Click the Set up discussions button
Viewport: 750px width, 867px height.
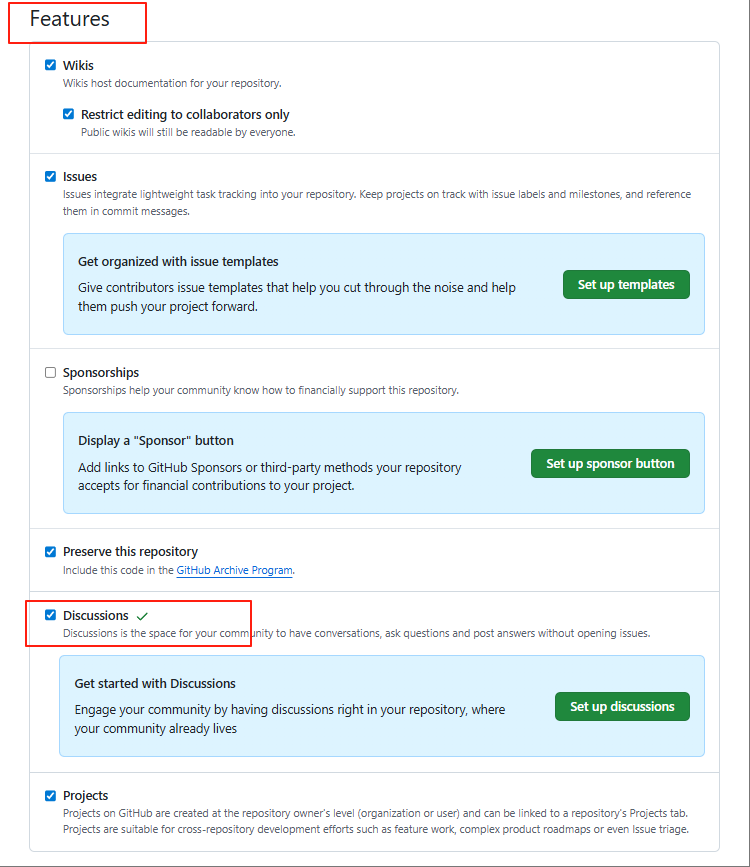click(x=622, y=706)
